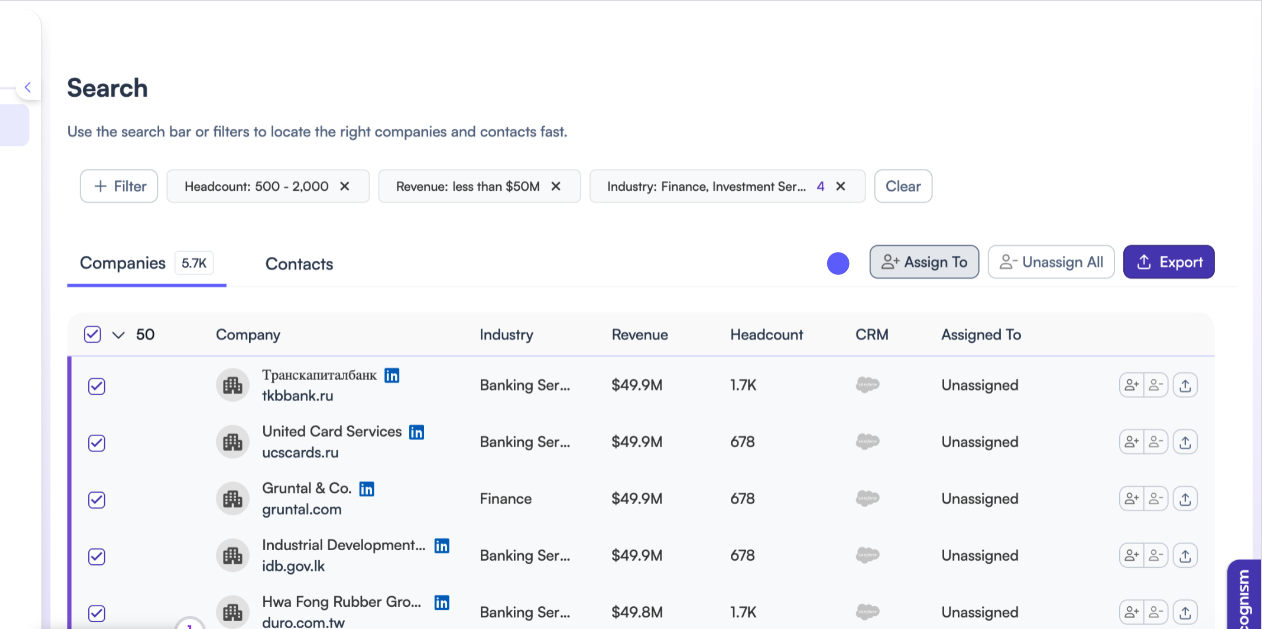Viewport: 1262px width, 629px height.
Task: Collapse the left sidebar with the chevron arrow
Action: tap(26, 87)
